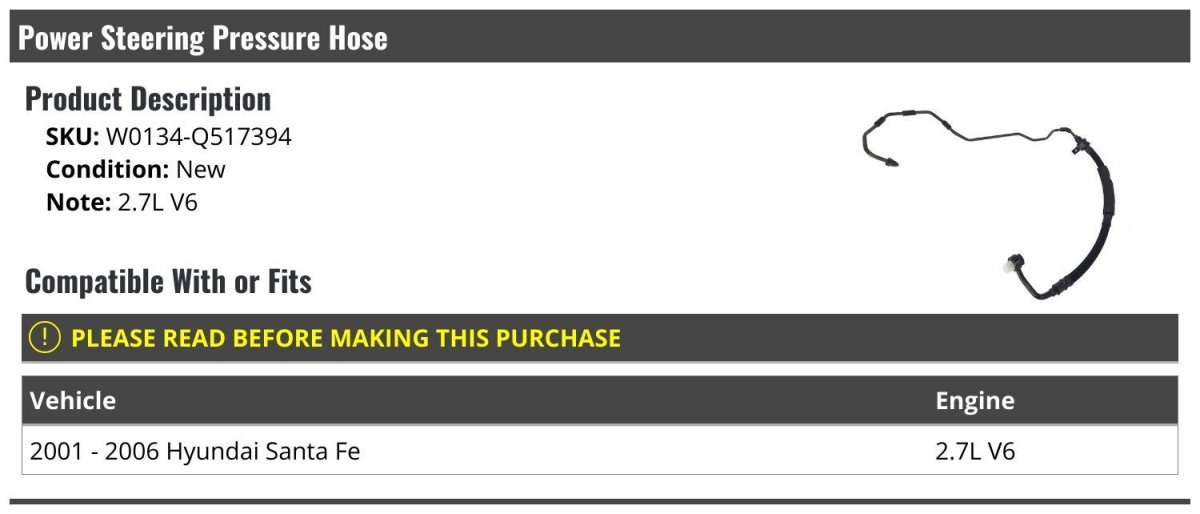
Task: Click the Condition label
Action: [108, 169]
